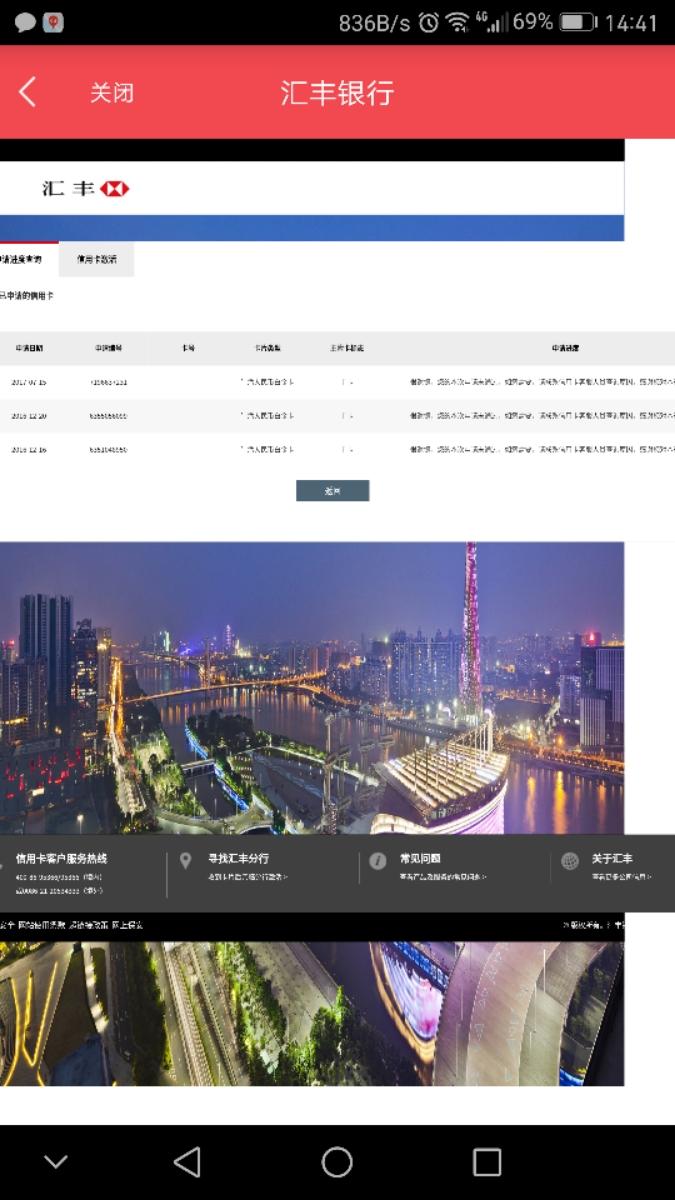Screen dimensions: 675x1200
Task: Select the 2017-07-15 application row date
Action: [x=29, y=382]
